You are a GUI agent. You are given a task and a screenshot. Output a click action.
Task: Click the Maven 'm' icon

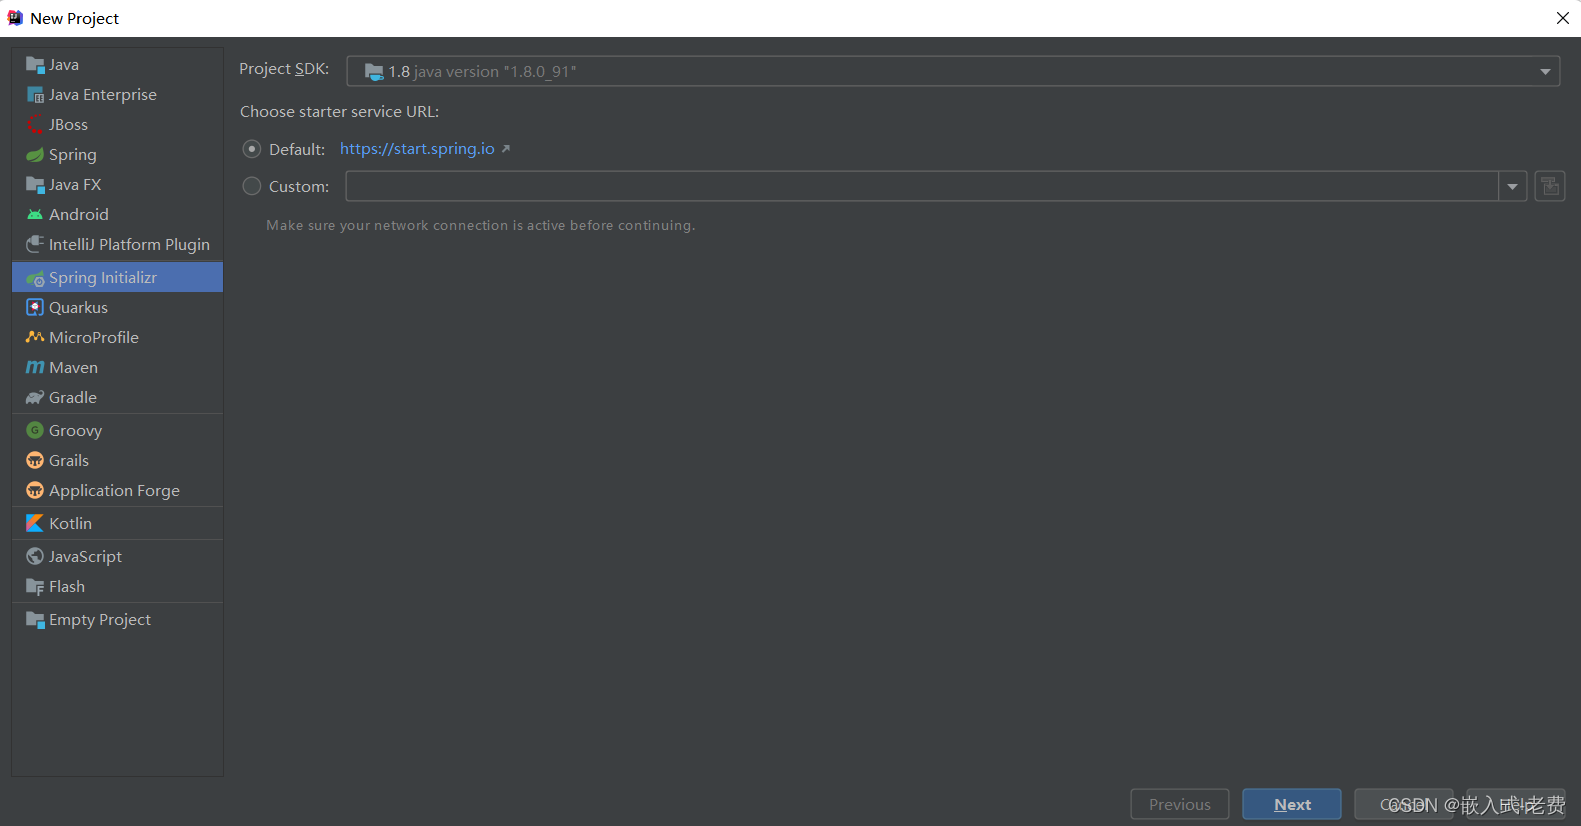(x=35, y=368)
